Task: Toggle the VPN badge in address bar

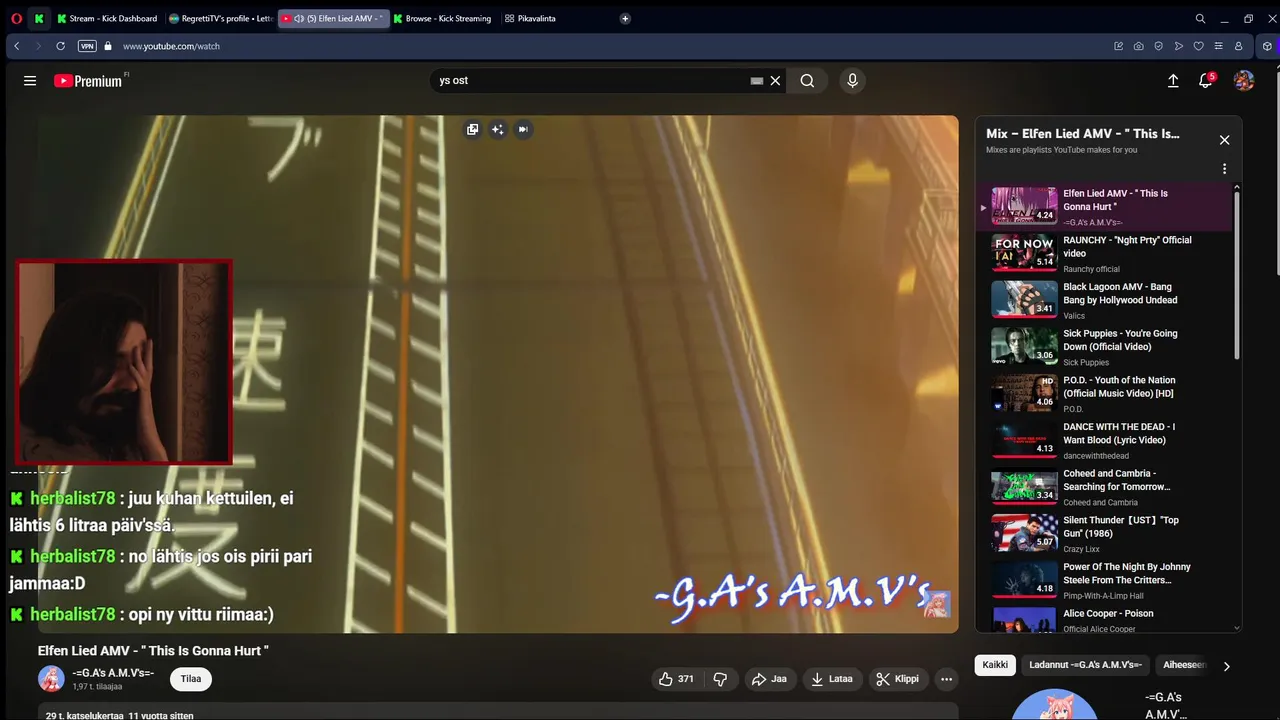Action: 87,46
